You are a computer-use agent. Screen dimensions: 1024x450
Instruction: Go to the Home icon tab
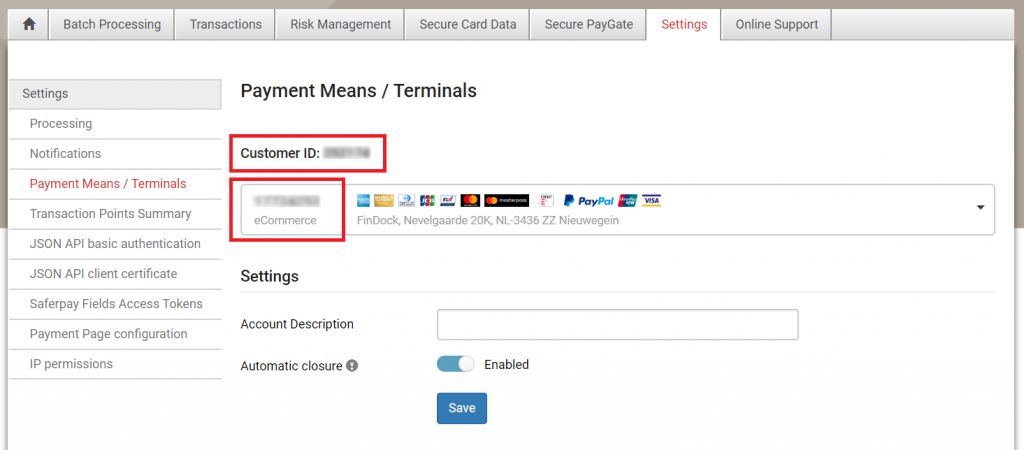[28, 25]
